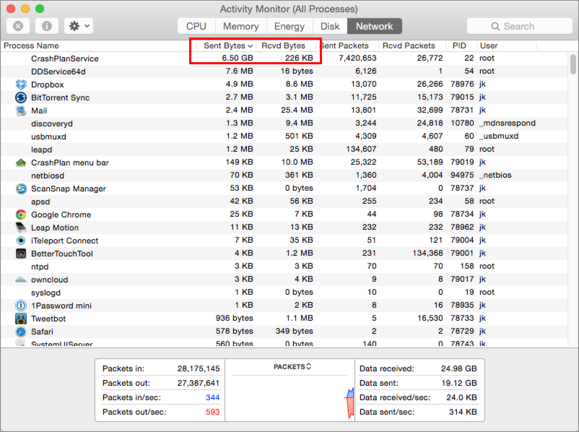Click the Data sent 19.12 GB value

tap(459, 383)
